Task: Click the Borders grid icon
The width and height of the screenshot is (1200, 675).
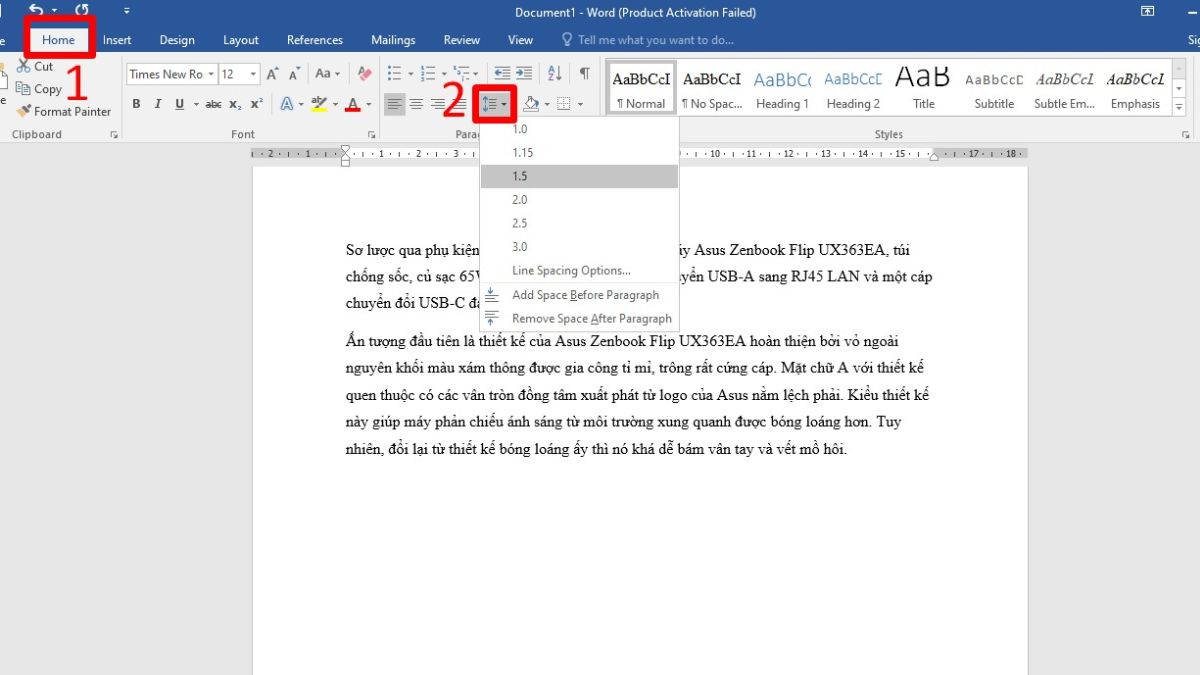Action: [564, 104]
